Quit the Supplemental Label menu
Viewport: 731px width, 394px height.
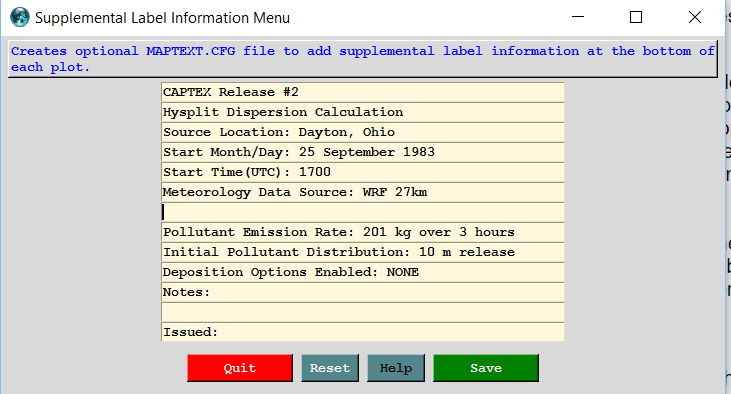pyautogui.click(x=240, y=368)
